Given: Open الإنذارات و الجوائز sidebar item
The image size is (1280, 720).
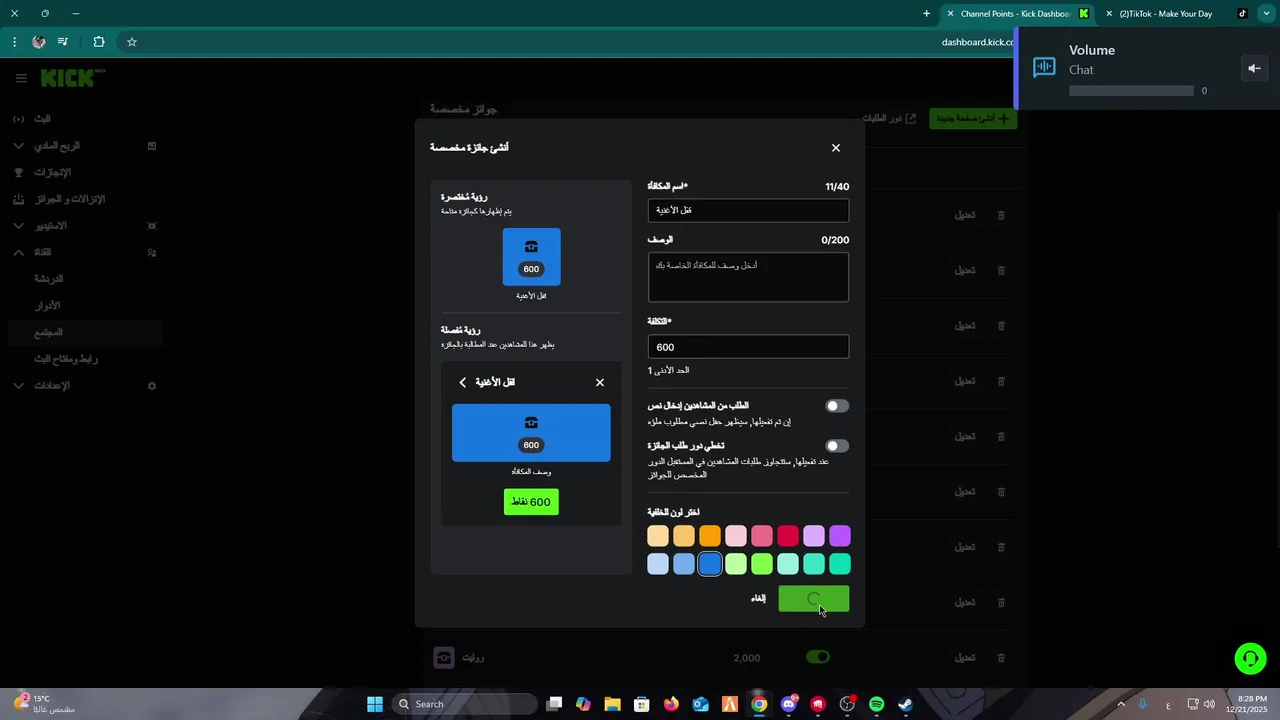Looking at the screenshot, I should click(69, 199).
